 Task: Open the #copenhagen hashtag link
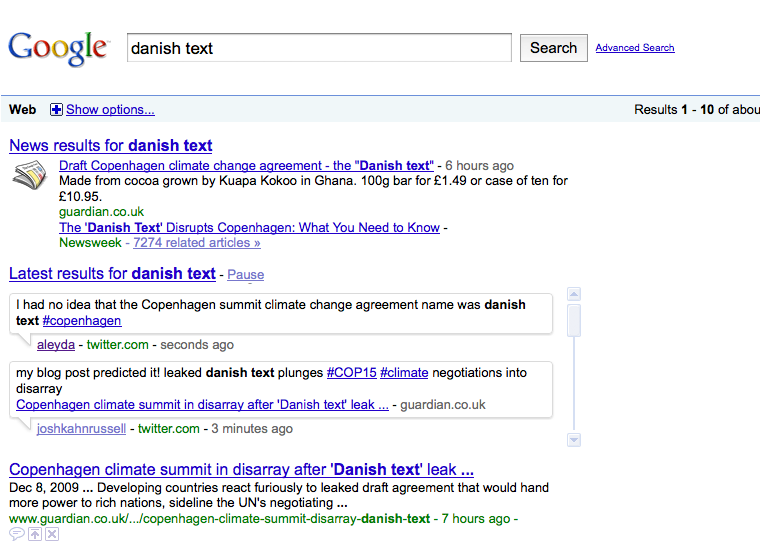[82, 320]
